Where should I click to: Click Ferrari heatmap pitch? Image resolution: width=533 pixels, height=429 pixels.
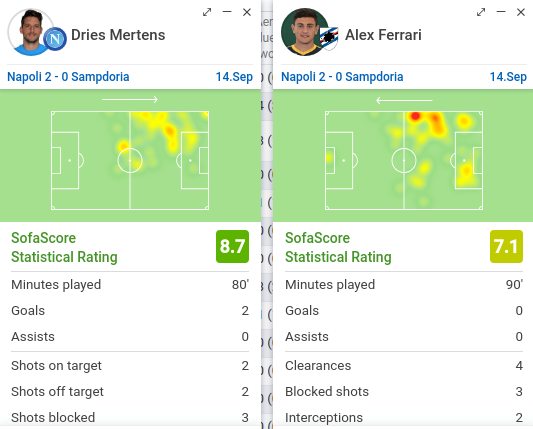tap(404, 160)
